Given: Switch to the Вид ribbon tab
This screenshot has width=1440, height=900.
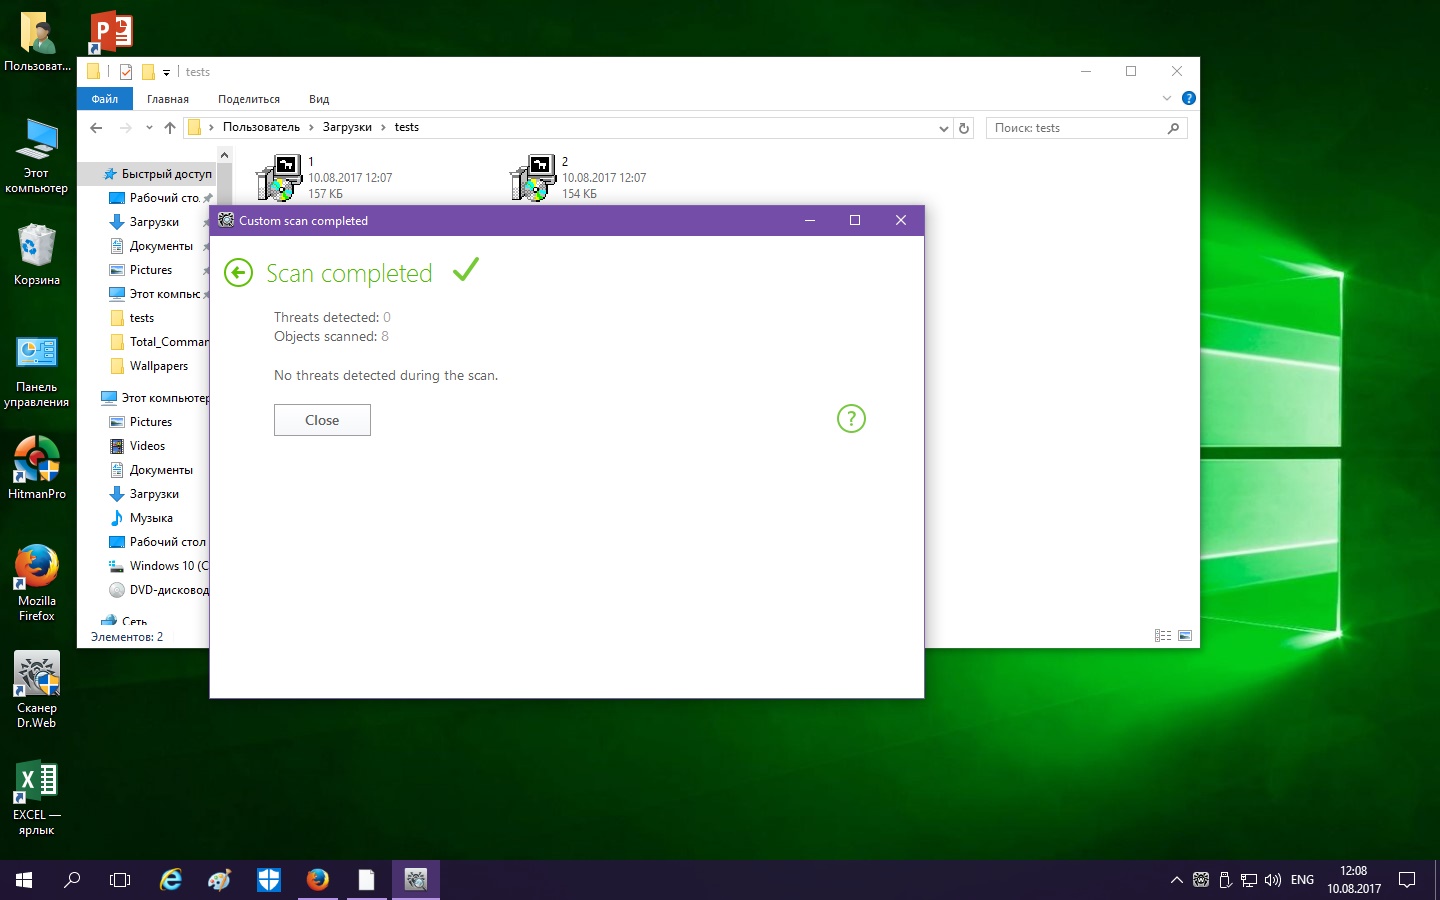Looking at the screenshot, I should [x=319, y=99].
